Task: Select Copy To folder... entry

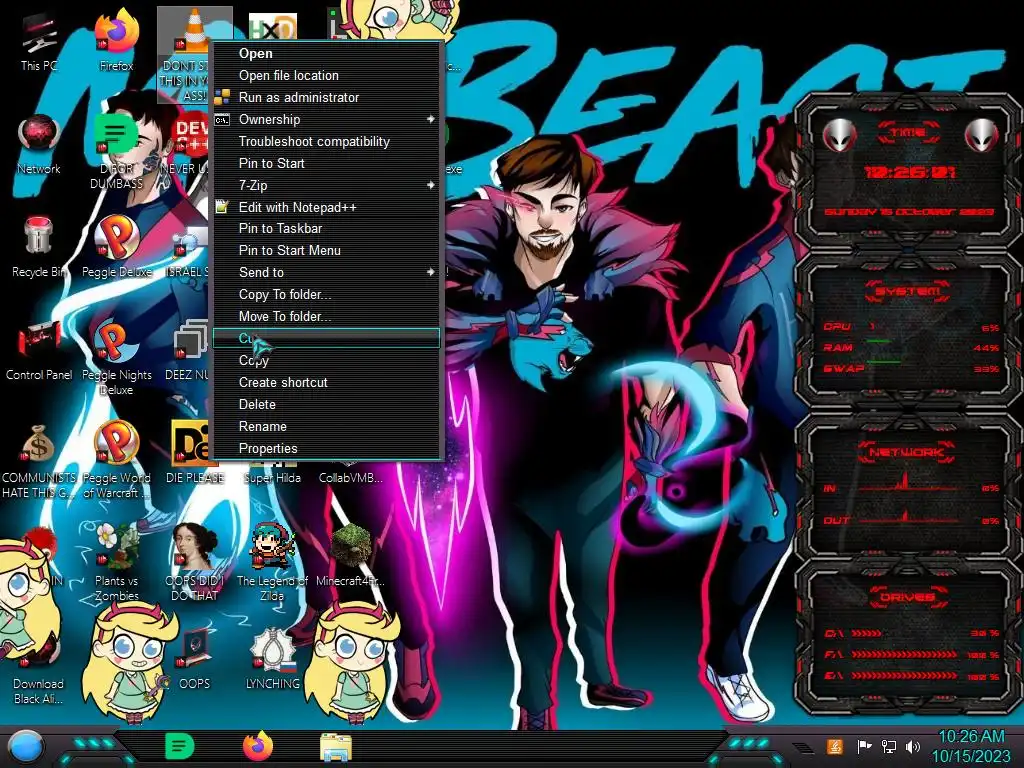Action: point(328,295)
